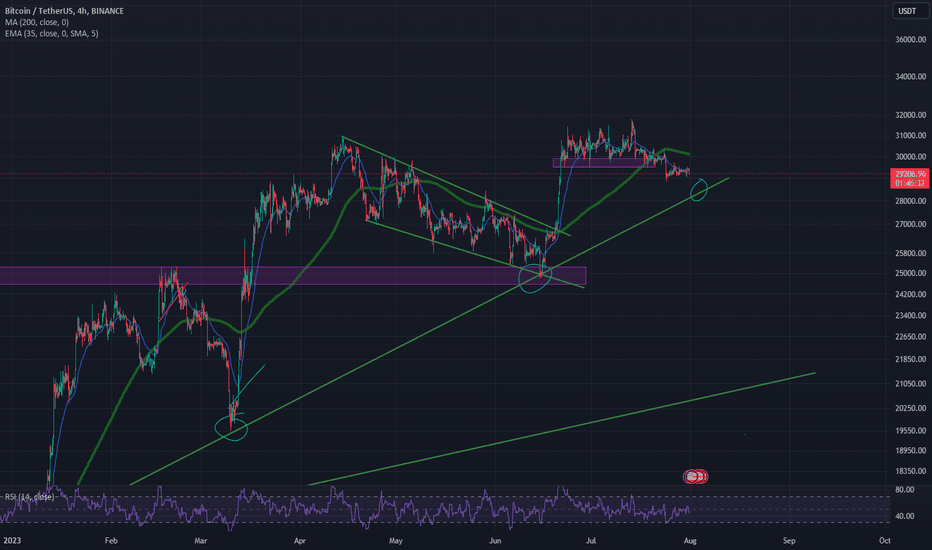Image resolution: width=932 pixels, height=550 pixels.
Task: Click the red current price label 29206
Action: (910, 174)
